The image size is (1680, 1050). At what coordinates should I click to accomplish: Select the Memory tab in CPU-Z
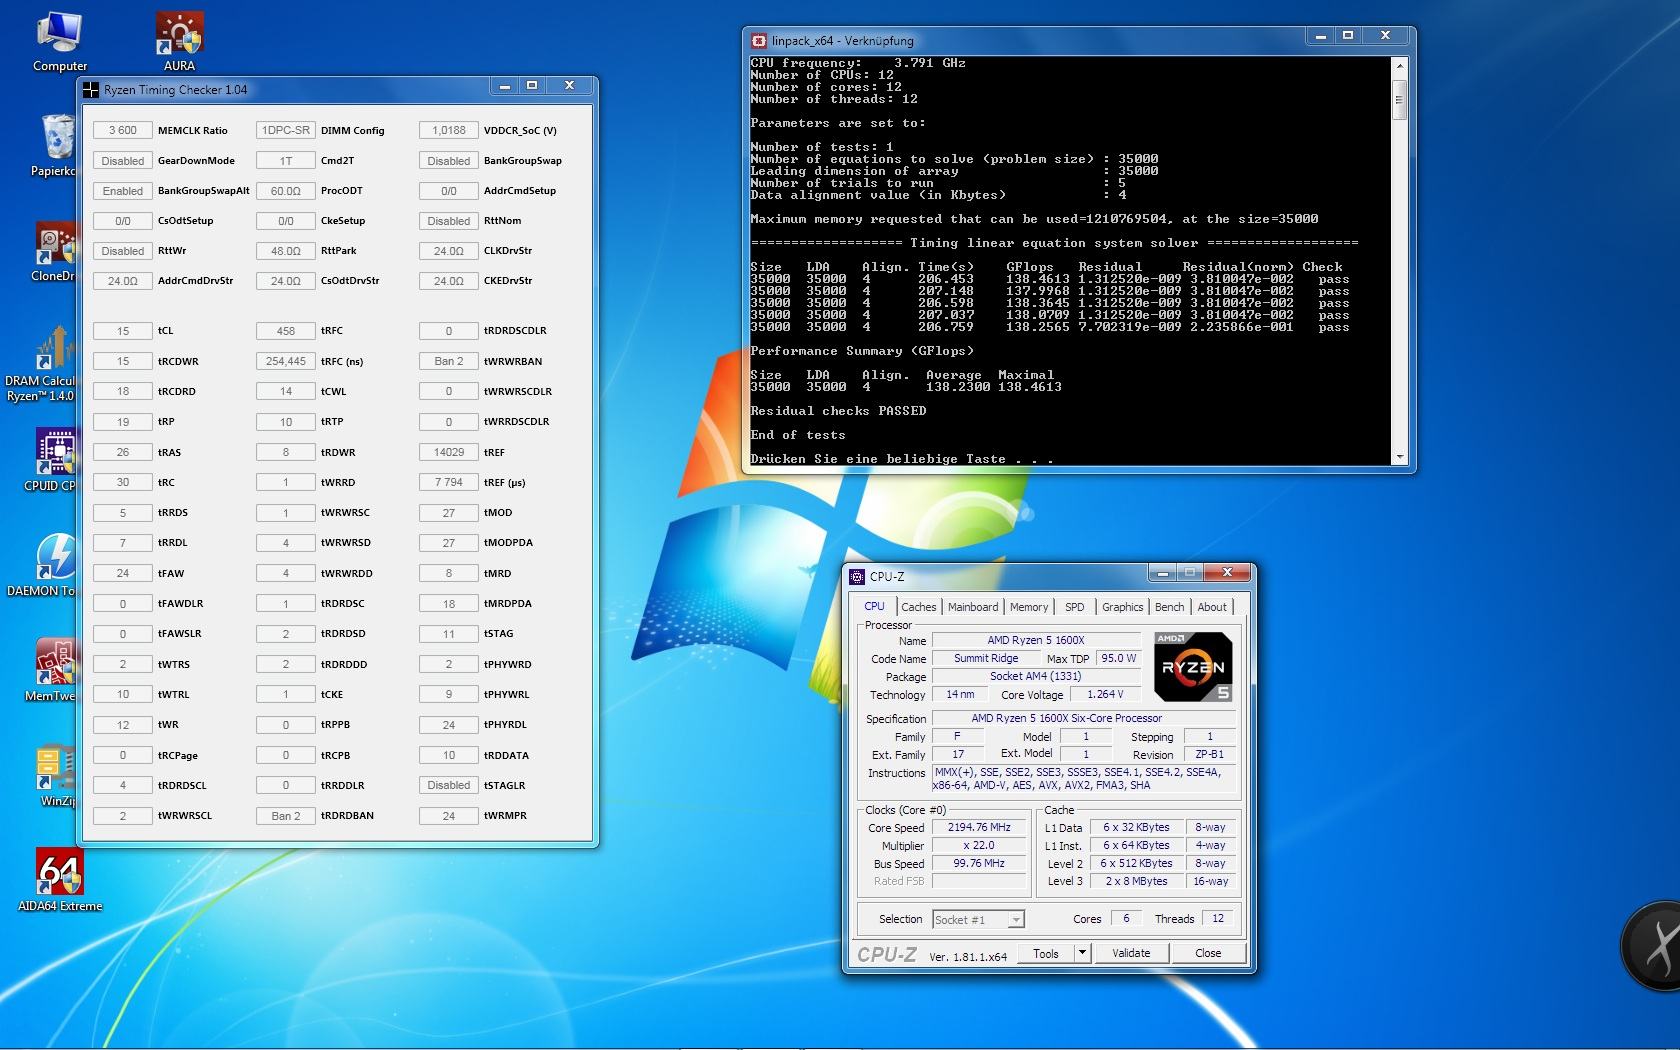(1029, 607)
